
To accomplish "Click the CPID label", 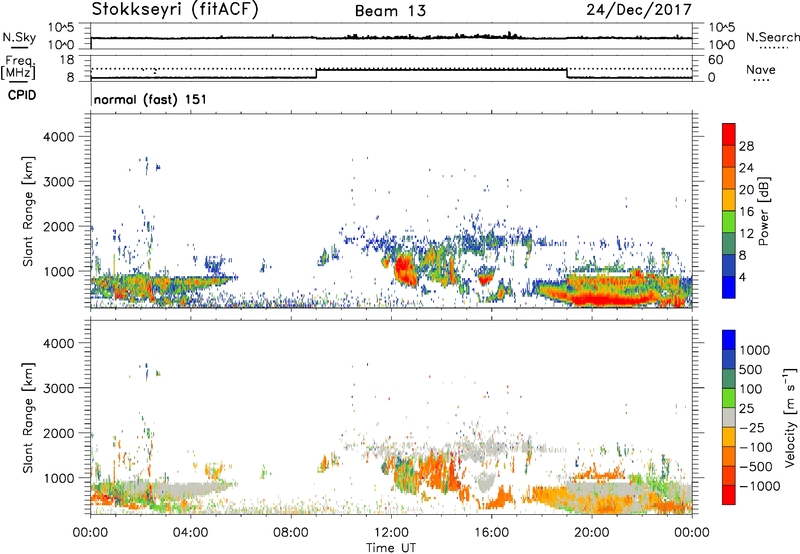I will coord(22,95).
